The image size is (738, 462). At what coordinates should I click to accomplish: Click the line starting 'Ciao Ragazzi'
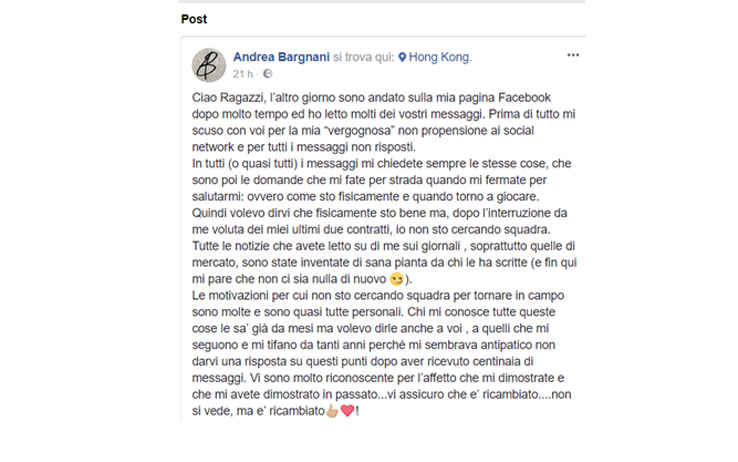371,97
